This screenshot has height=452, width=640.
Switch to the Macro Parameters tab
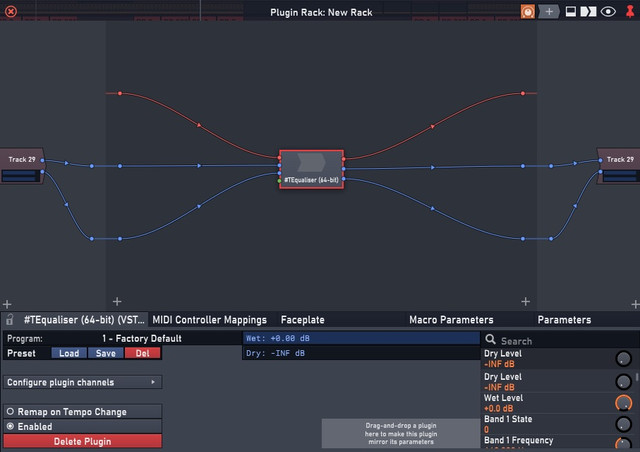click(451, 320)
